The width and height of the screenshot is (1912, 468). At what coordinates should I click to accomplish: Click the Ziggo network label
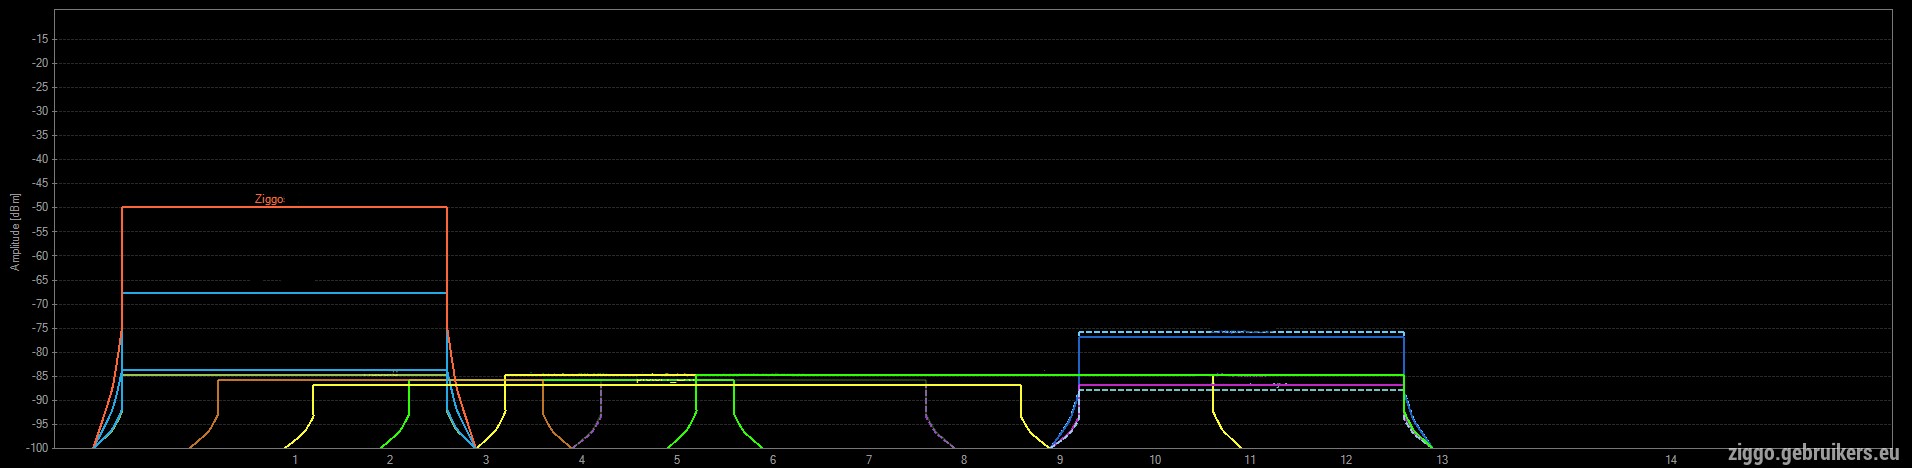(269, 200)
